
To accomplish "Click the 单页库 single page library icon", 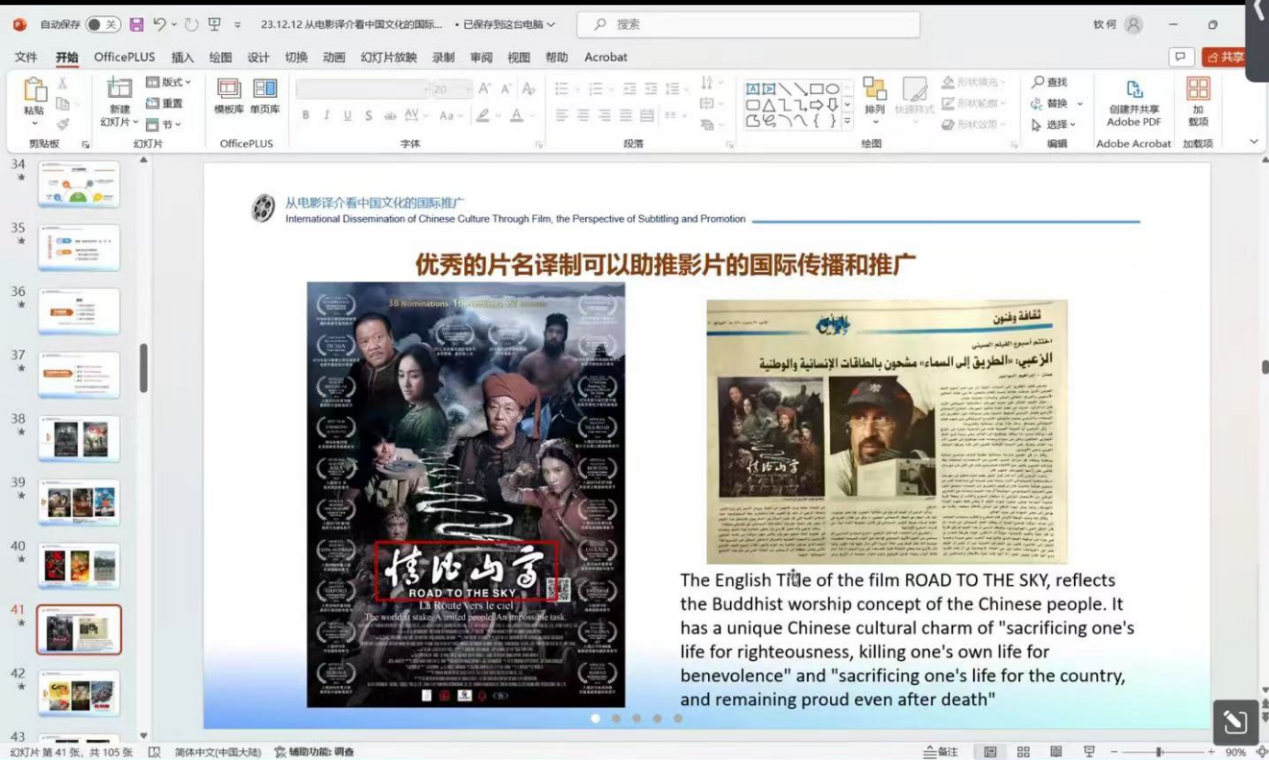I will (x=265, y=97).
